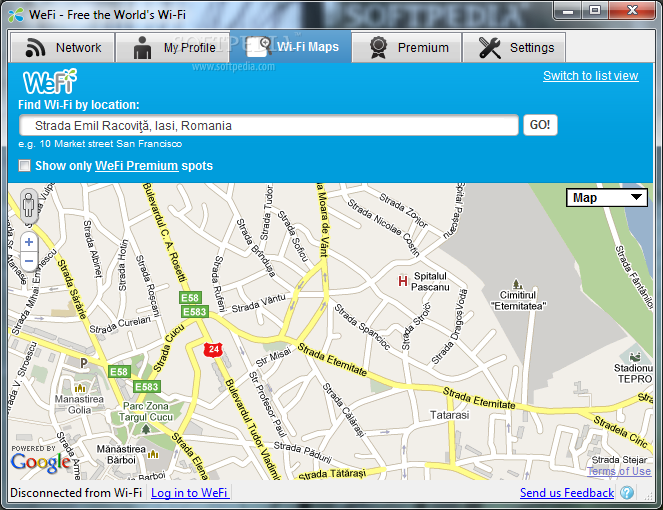Screen dimensions: 663x510
Task: Open the Network tab
Action: (63, 47)
